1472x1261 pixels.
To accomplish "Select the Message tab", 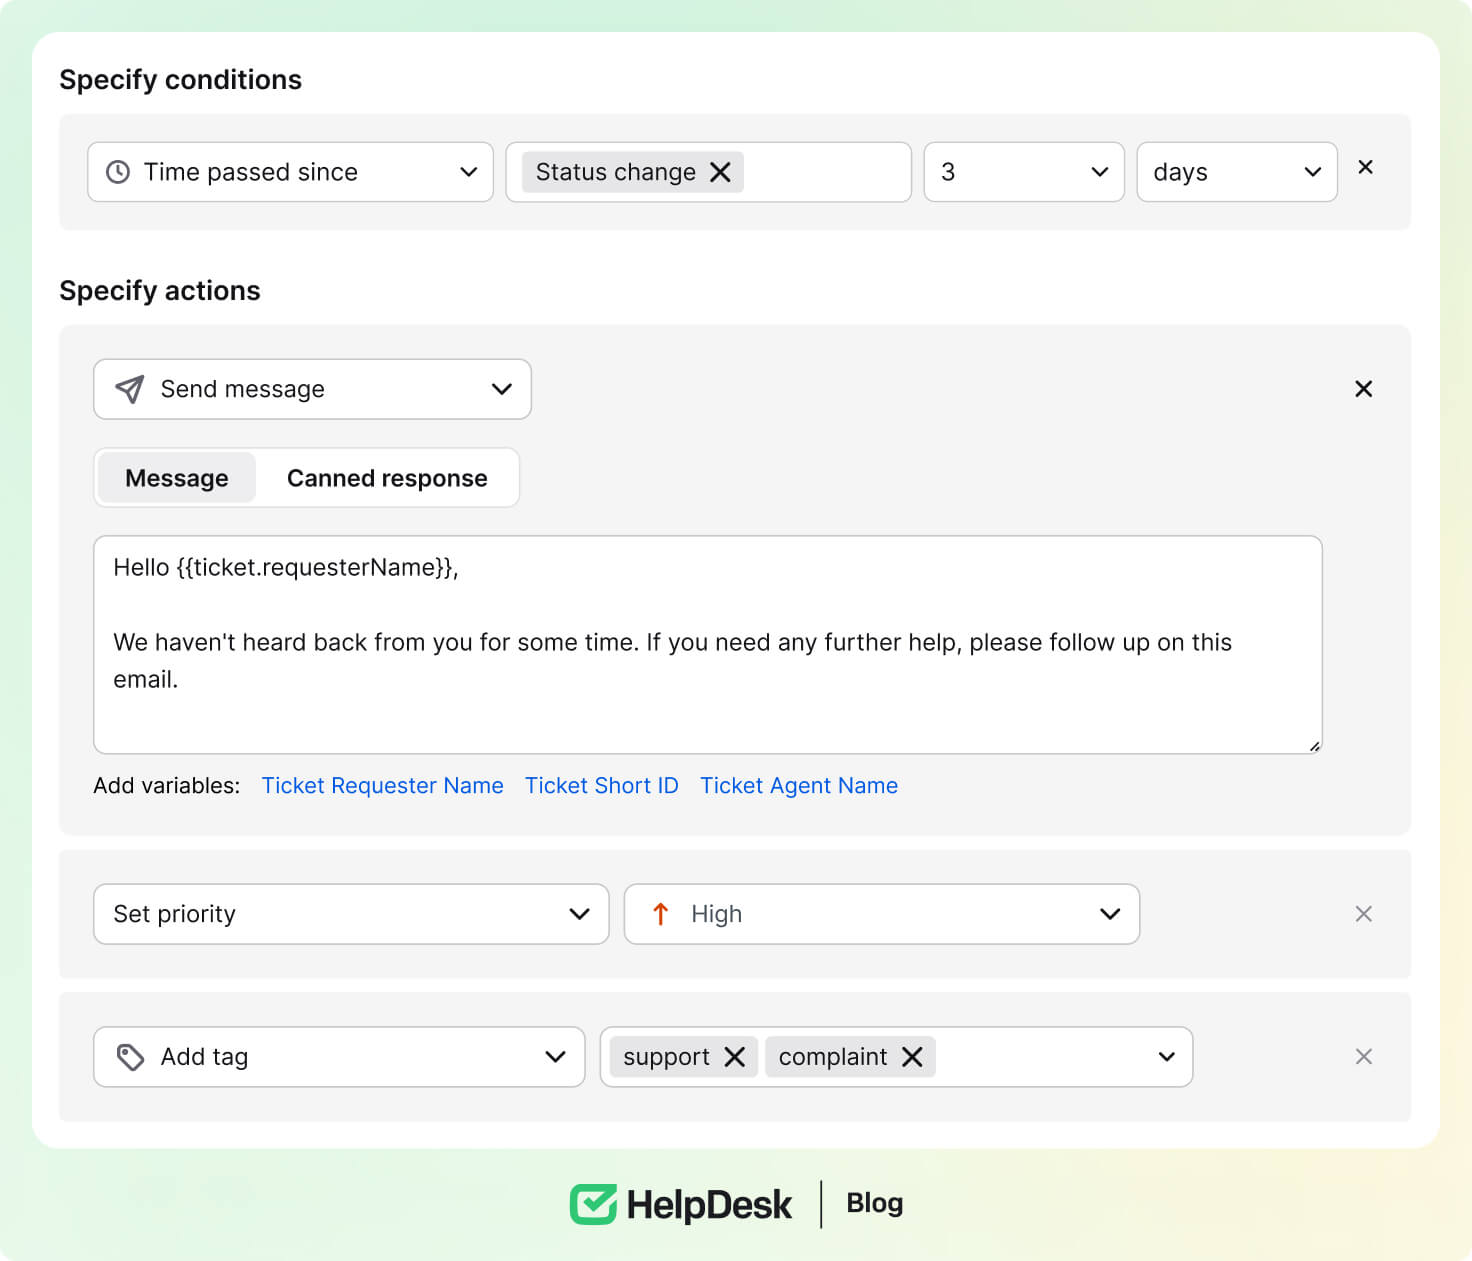I will 177,478.
